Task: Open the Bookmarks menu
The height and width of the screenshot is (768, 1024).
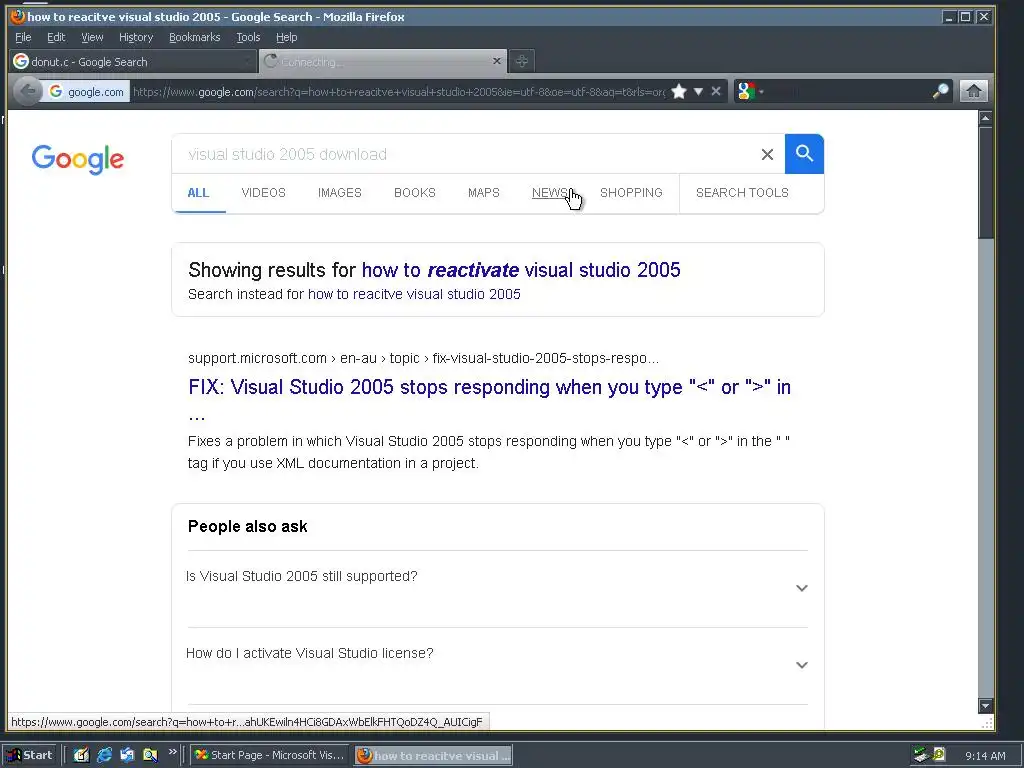Action: click(x=195, y=37)
